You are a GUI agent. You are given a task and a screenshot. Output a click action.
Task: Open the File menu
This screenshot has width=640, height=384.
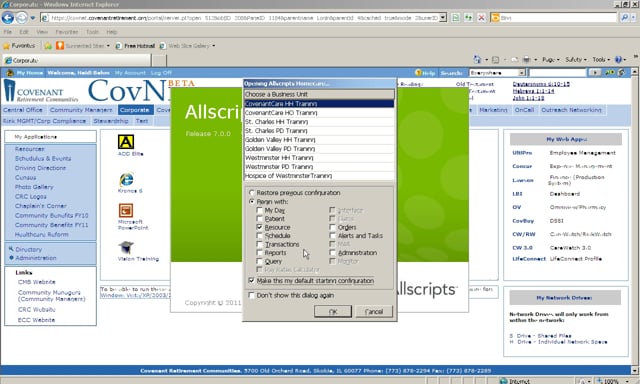8,32
